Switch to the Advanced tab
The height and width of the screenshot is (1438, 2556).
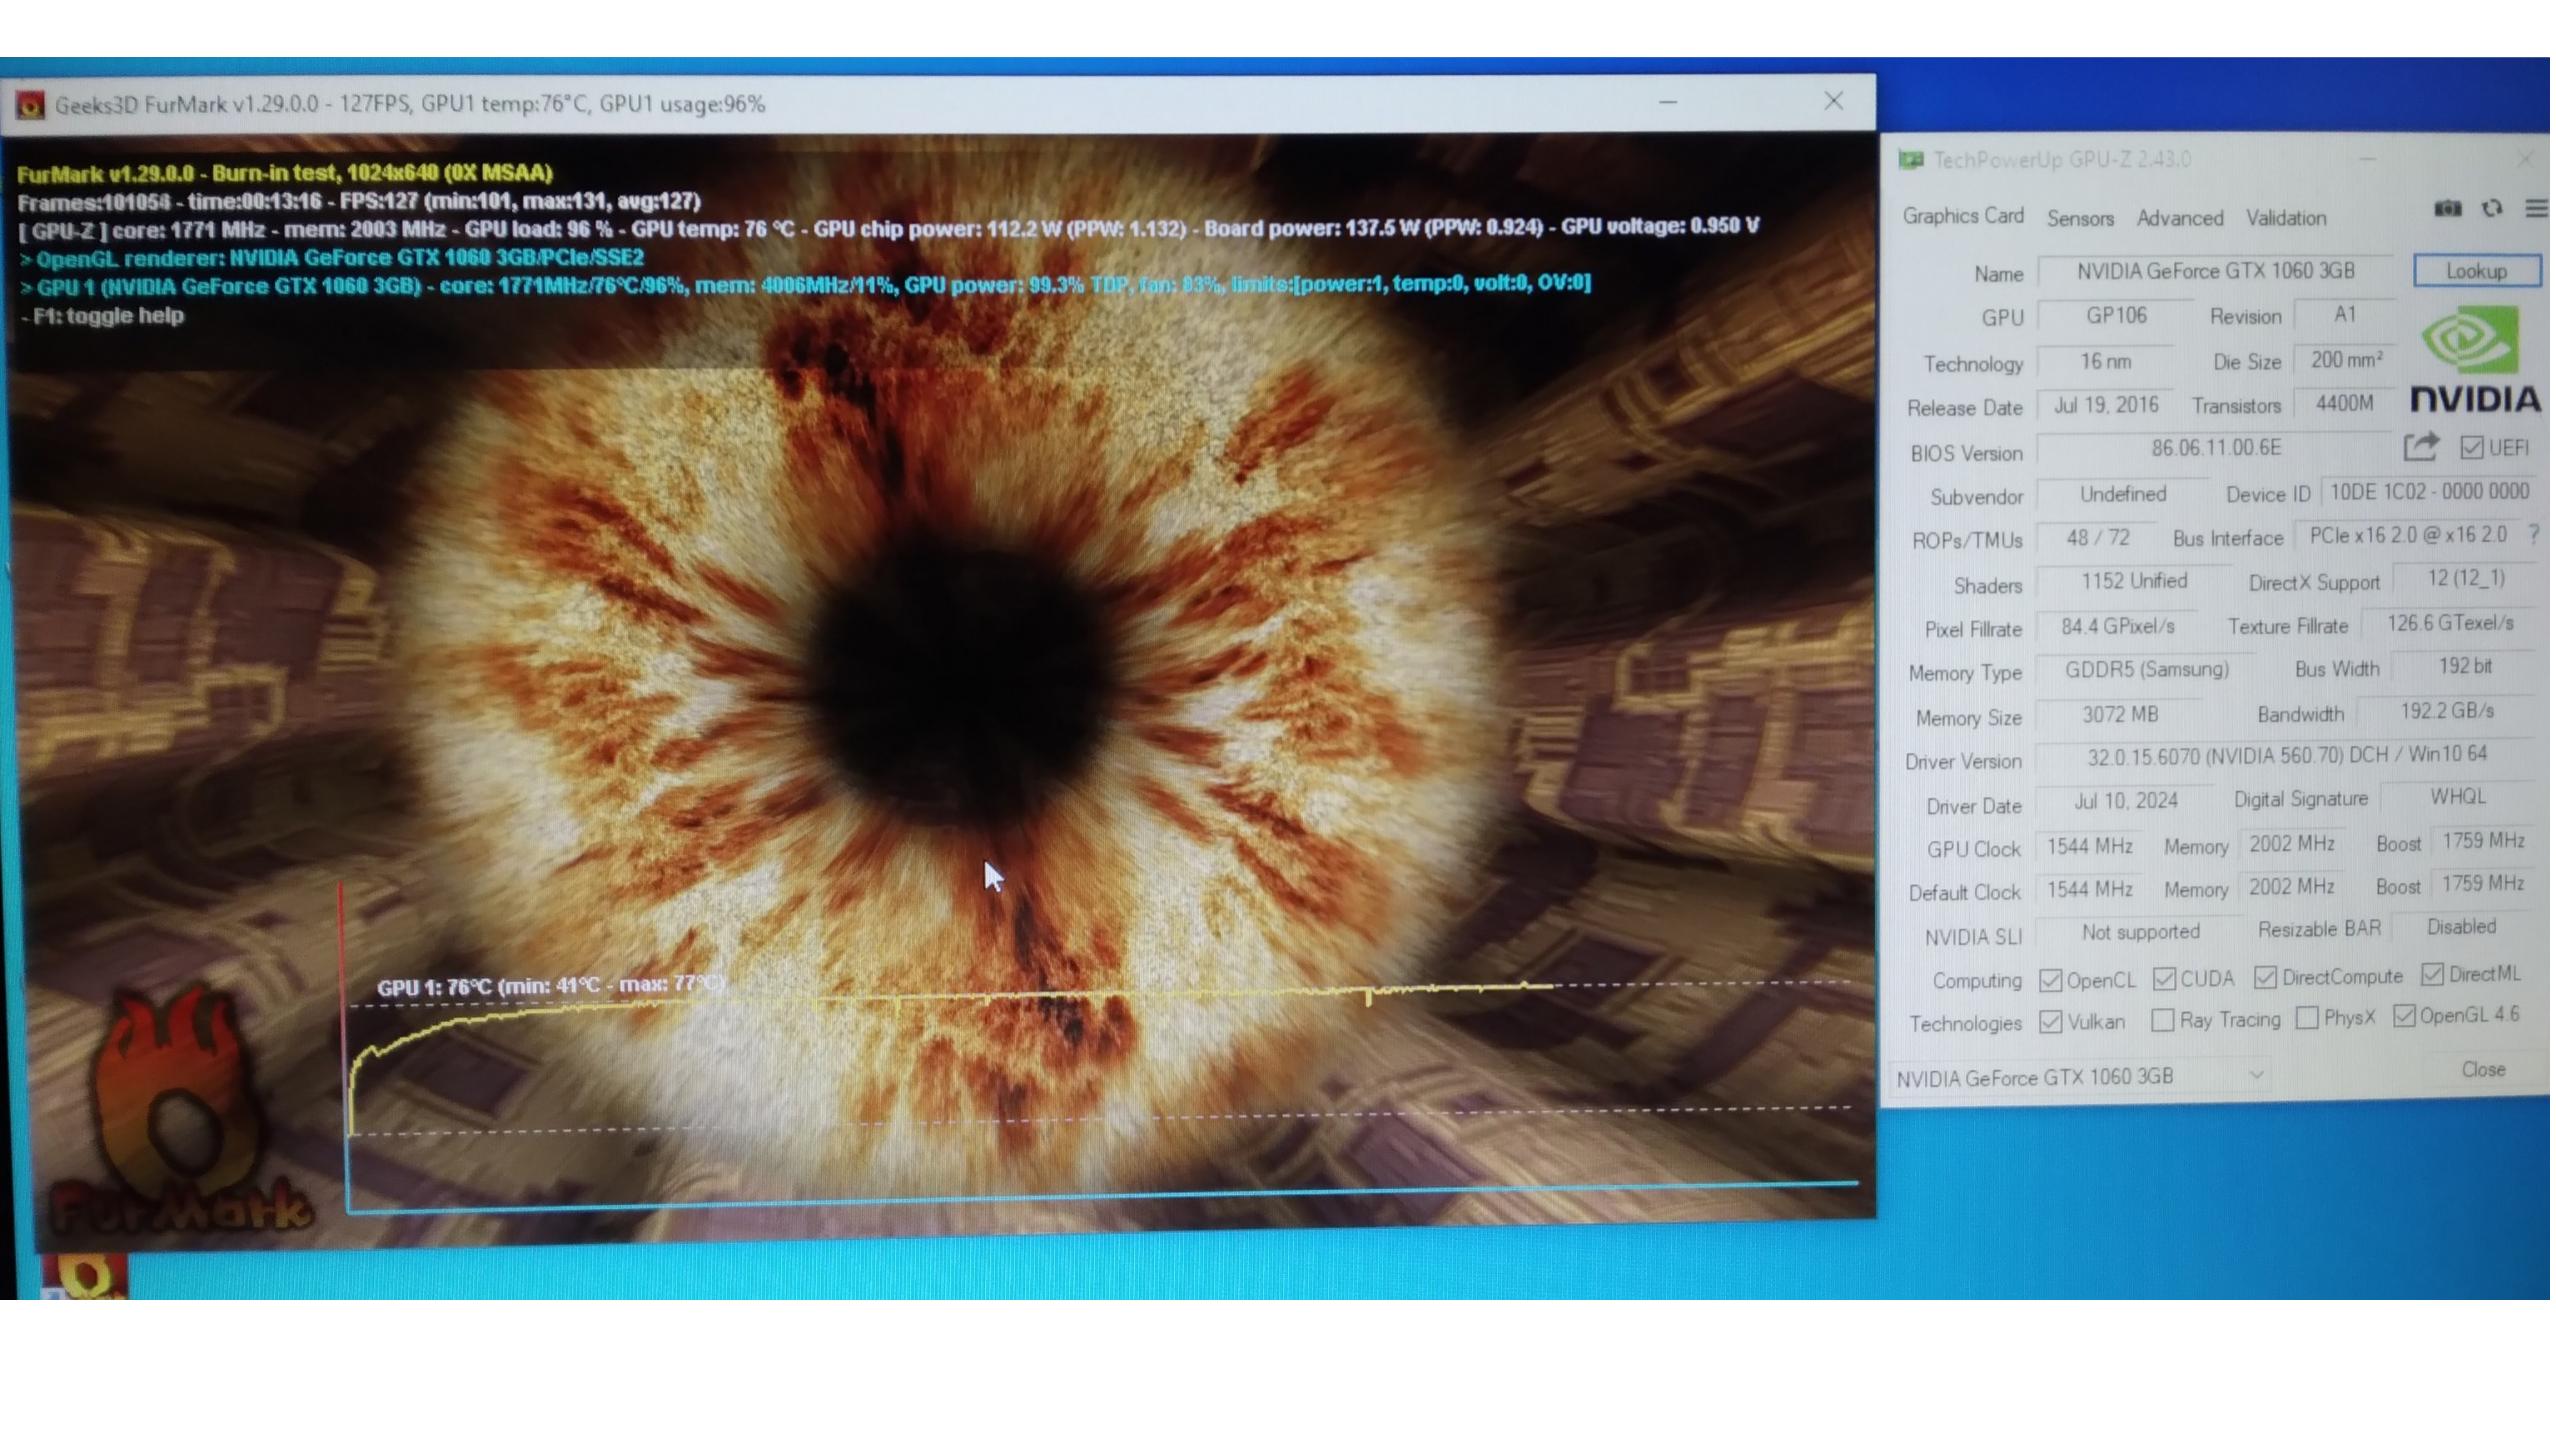coord(2179,218)
